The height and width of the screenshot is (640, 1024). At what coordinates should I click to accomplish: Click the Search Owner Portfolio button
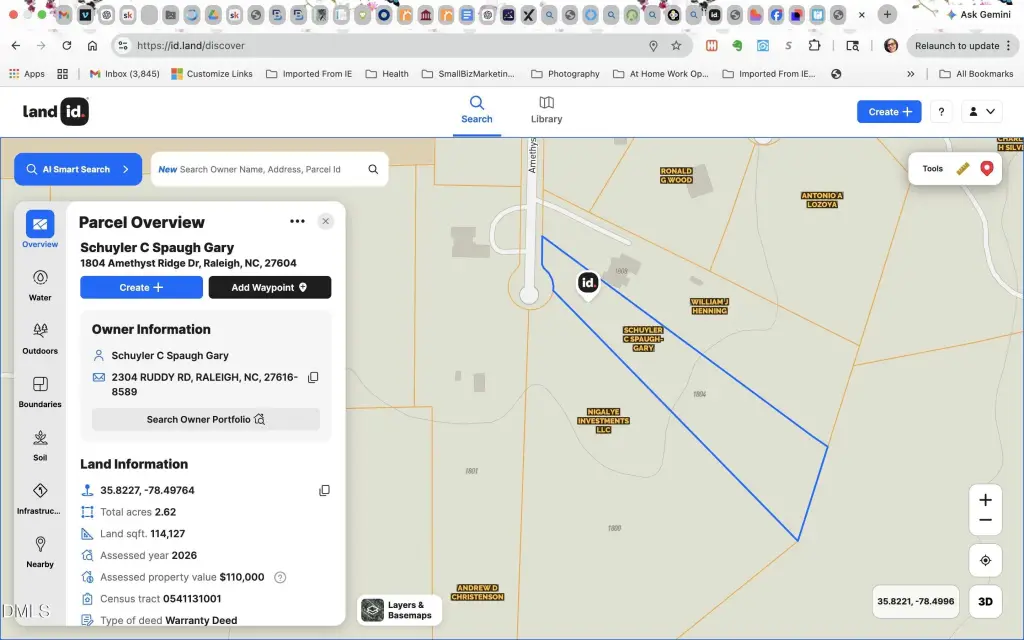pos(206,419)
